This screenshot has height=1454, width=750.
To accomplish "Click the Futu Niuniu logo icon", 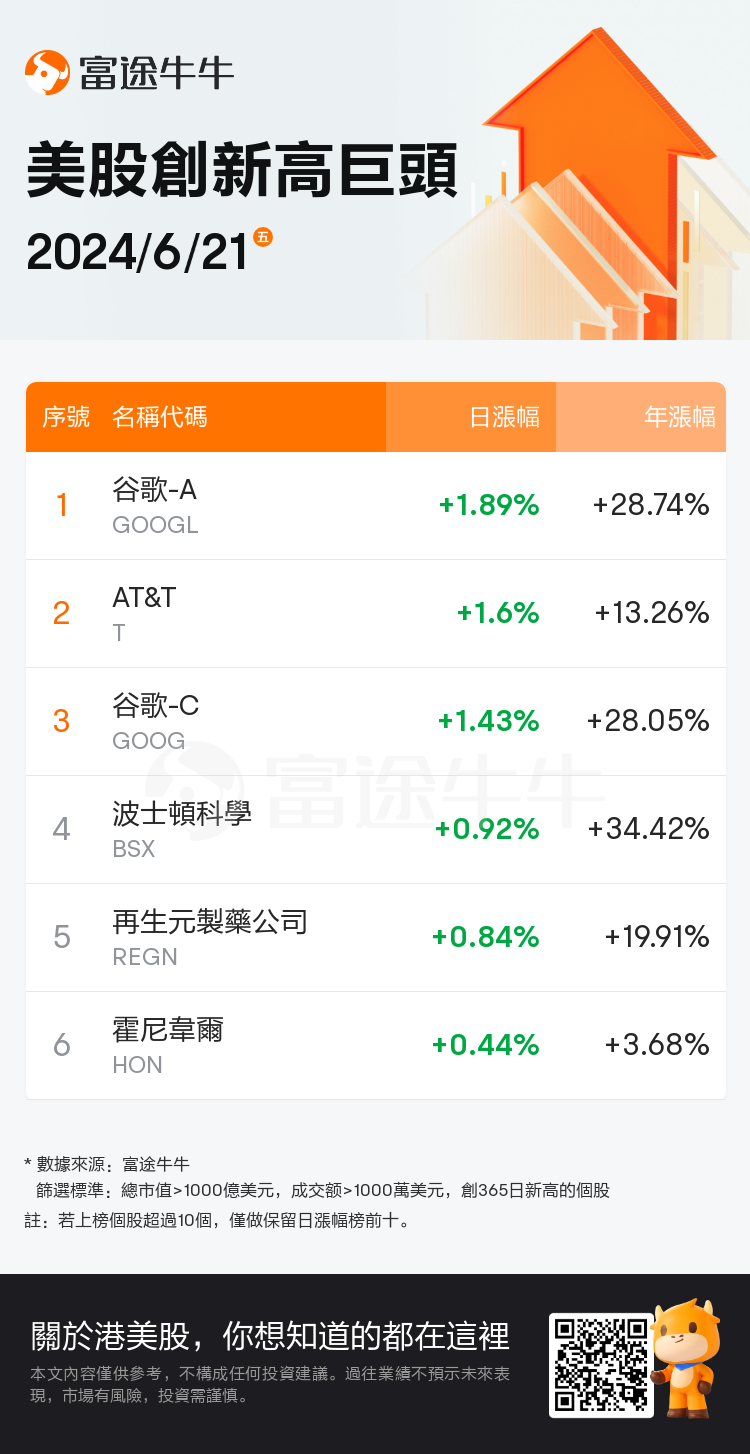I will click(x=48, y=72).
